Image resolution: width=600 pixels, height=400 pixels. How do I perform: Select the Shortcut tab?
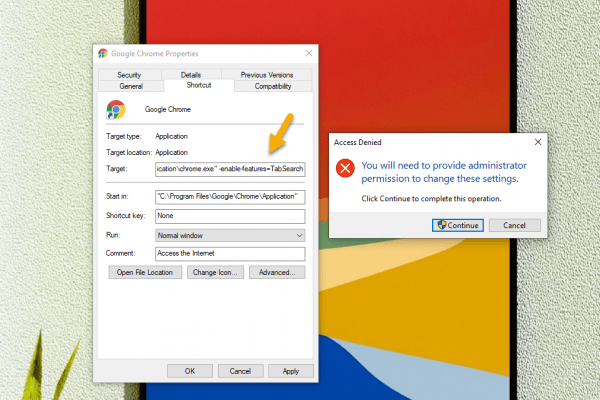(199, 85)
